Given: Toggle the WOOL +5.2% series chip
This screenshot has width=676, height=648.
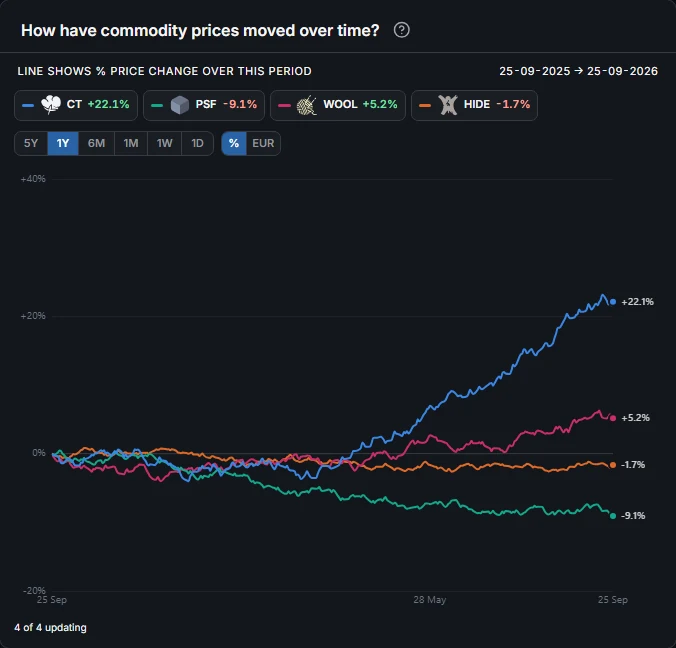Looking at the screenshot, I should [x=338, y=105].
